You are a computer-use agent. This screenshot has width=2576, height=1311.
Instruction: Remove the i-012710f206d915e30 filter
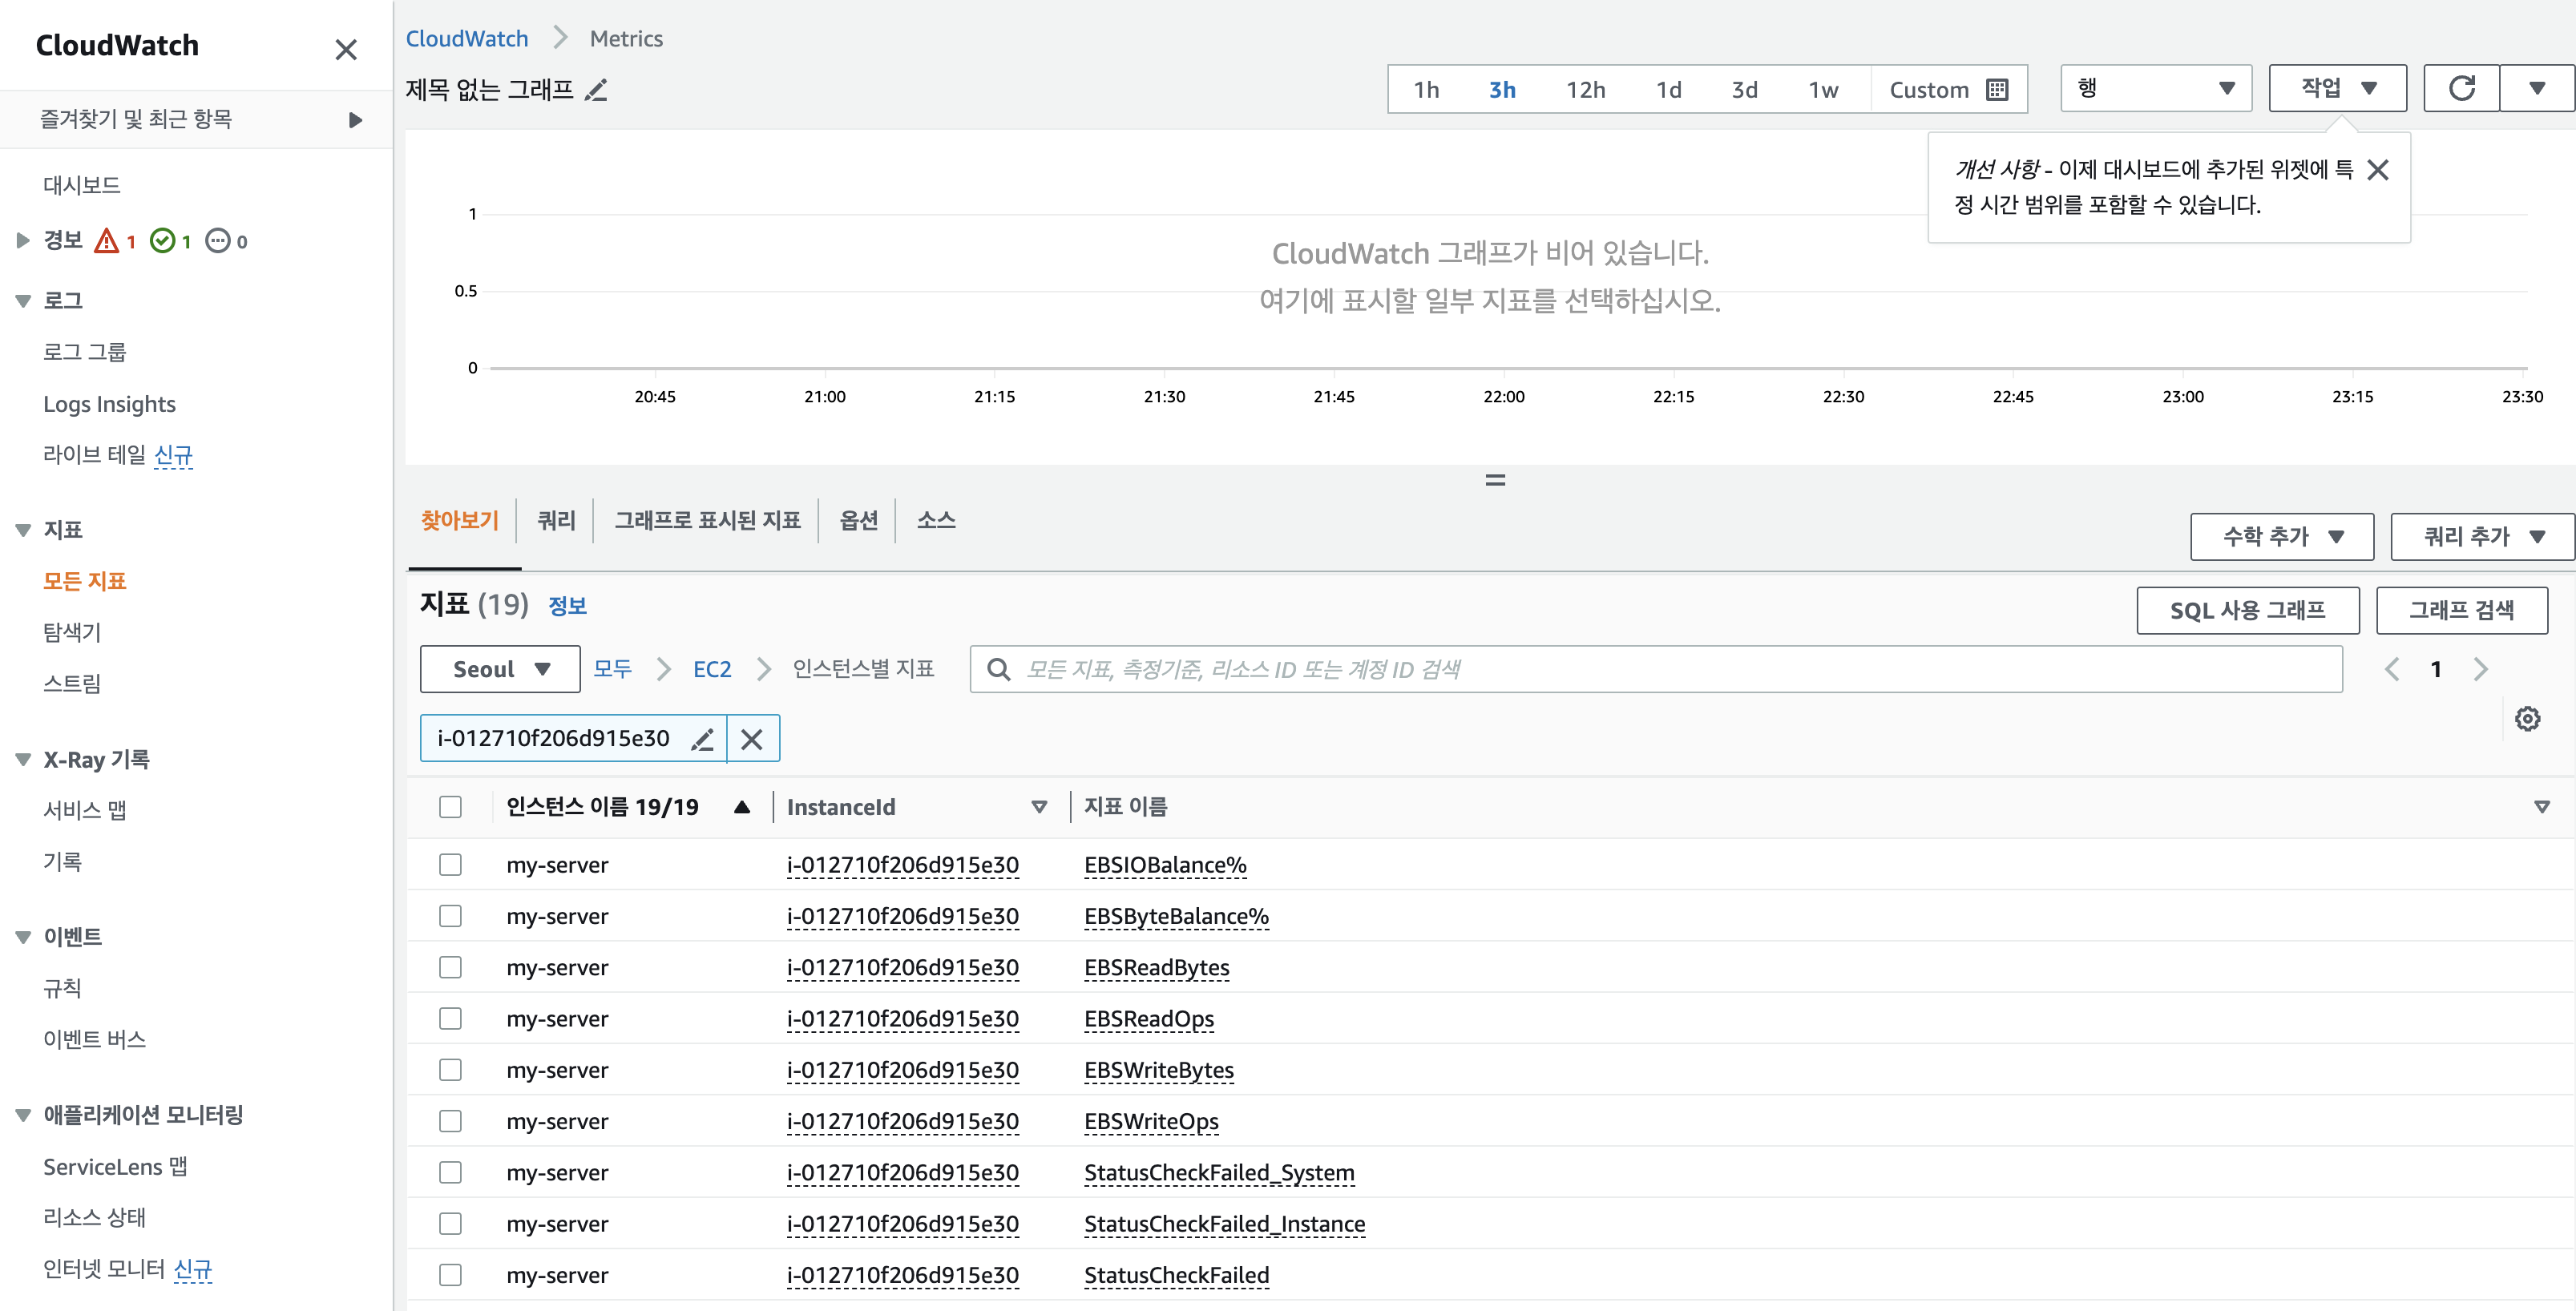752,739
